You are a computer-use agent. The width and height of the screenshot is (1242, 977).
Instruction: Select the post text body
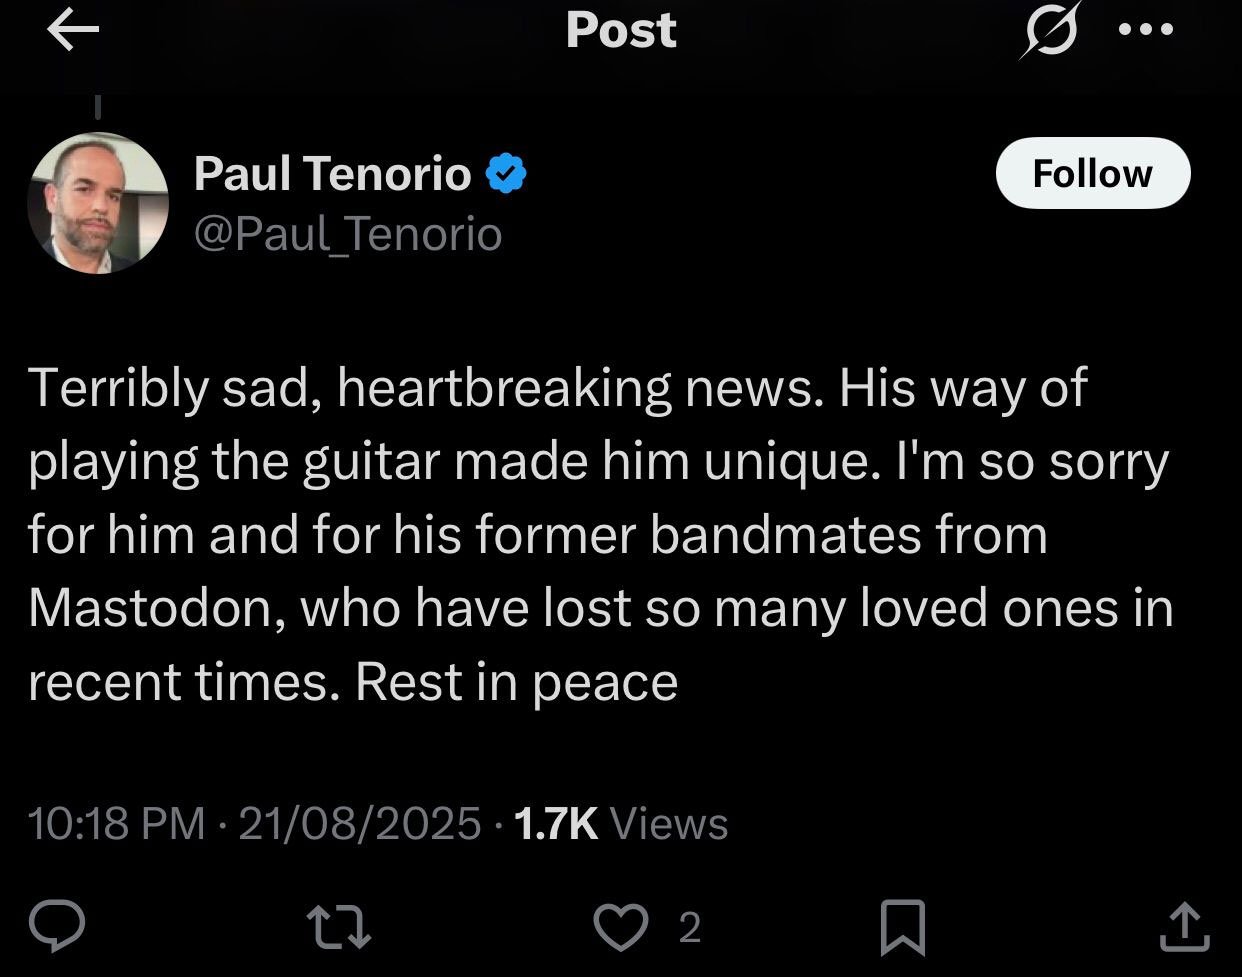point(600,535)
